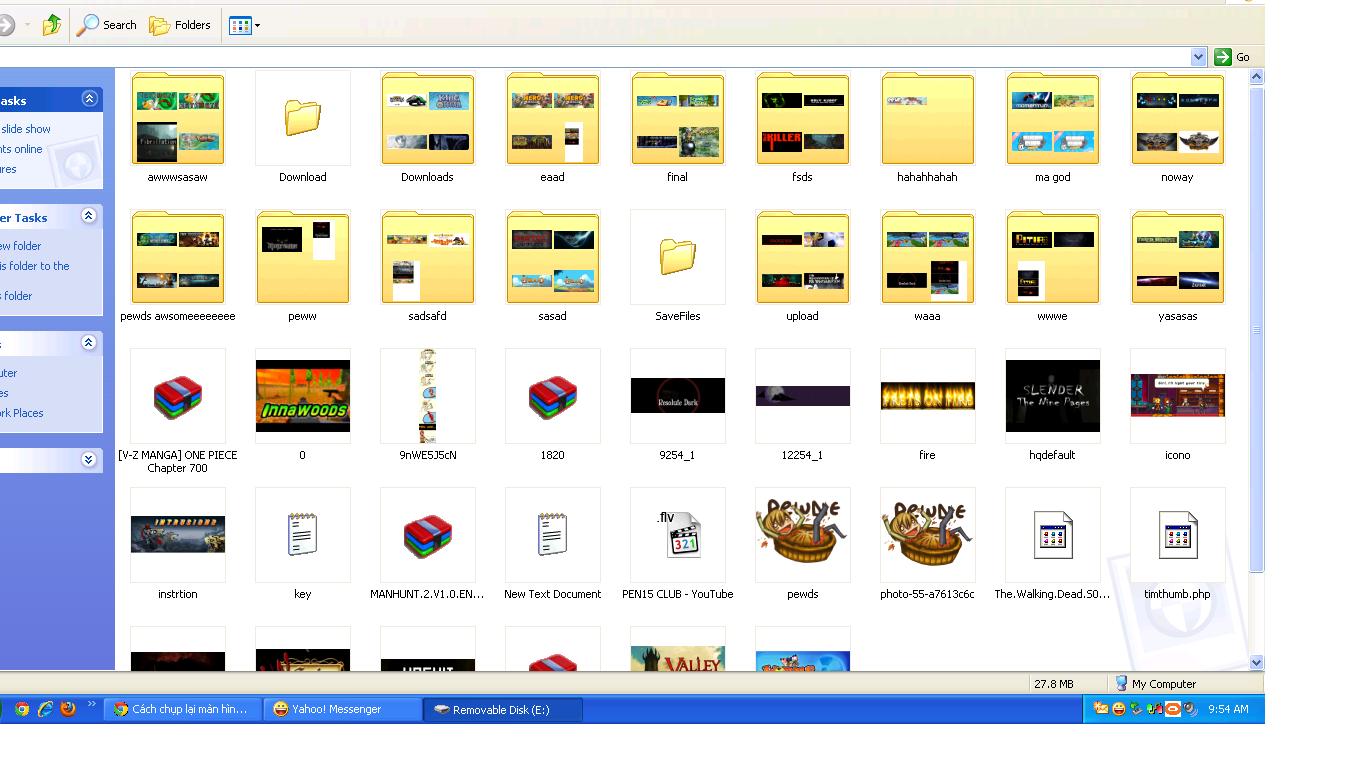Launch Firefox from quick launch
Image resolution: width=1360 pixels, height=768 pixels.
68,709
